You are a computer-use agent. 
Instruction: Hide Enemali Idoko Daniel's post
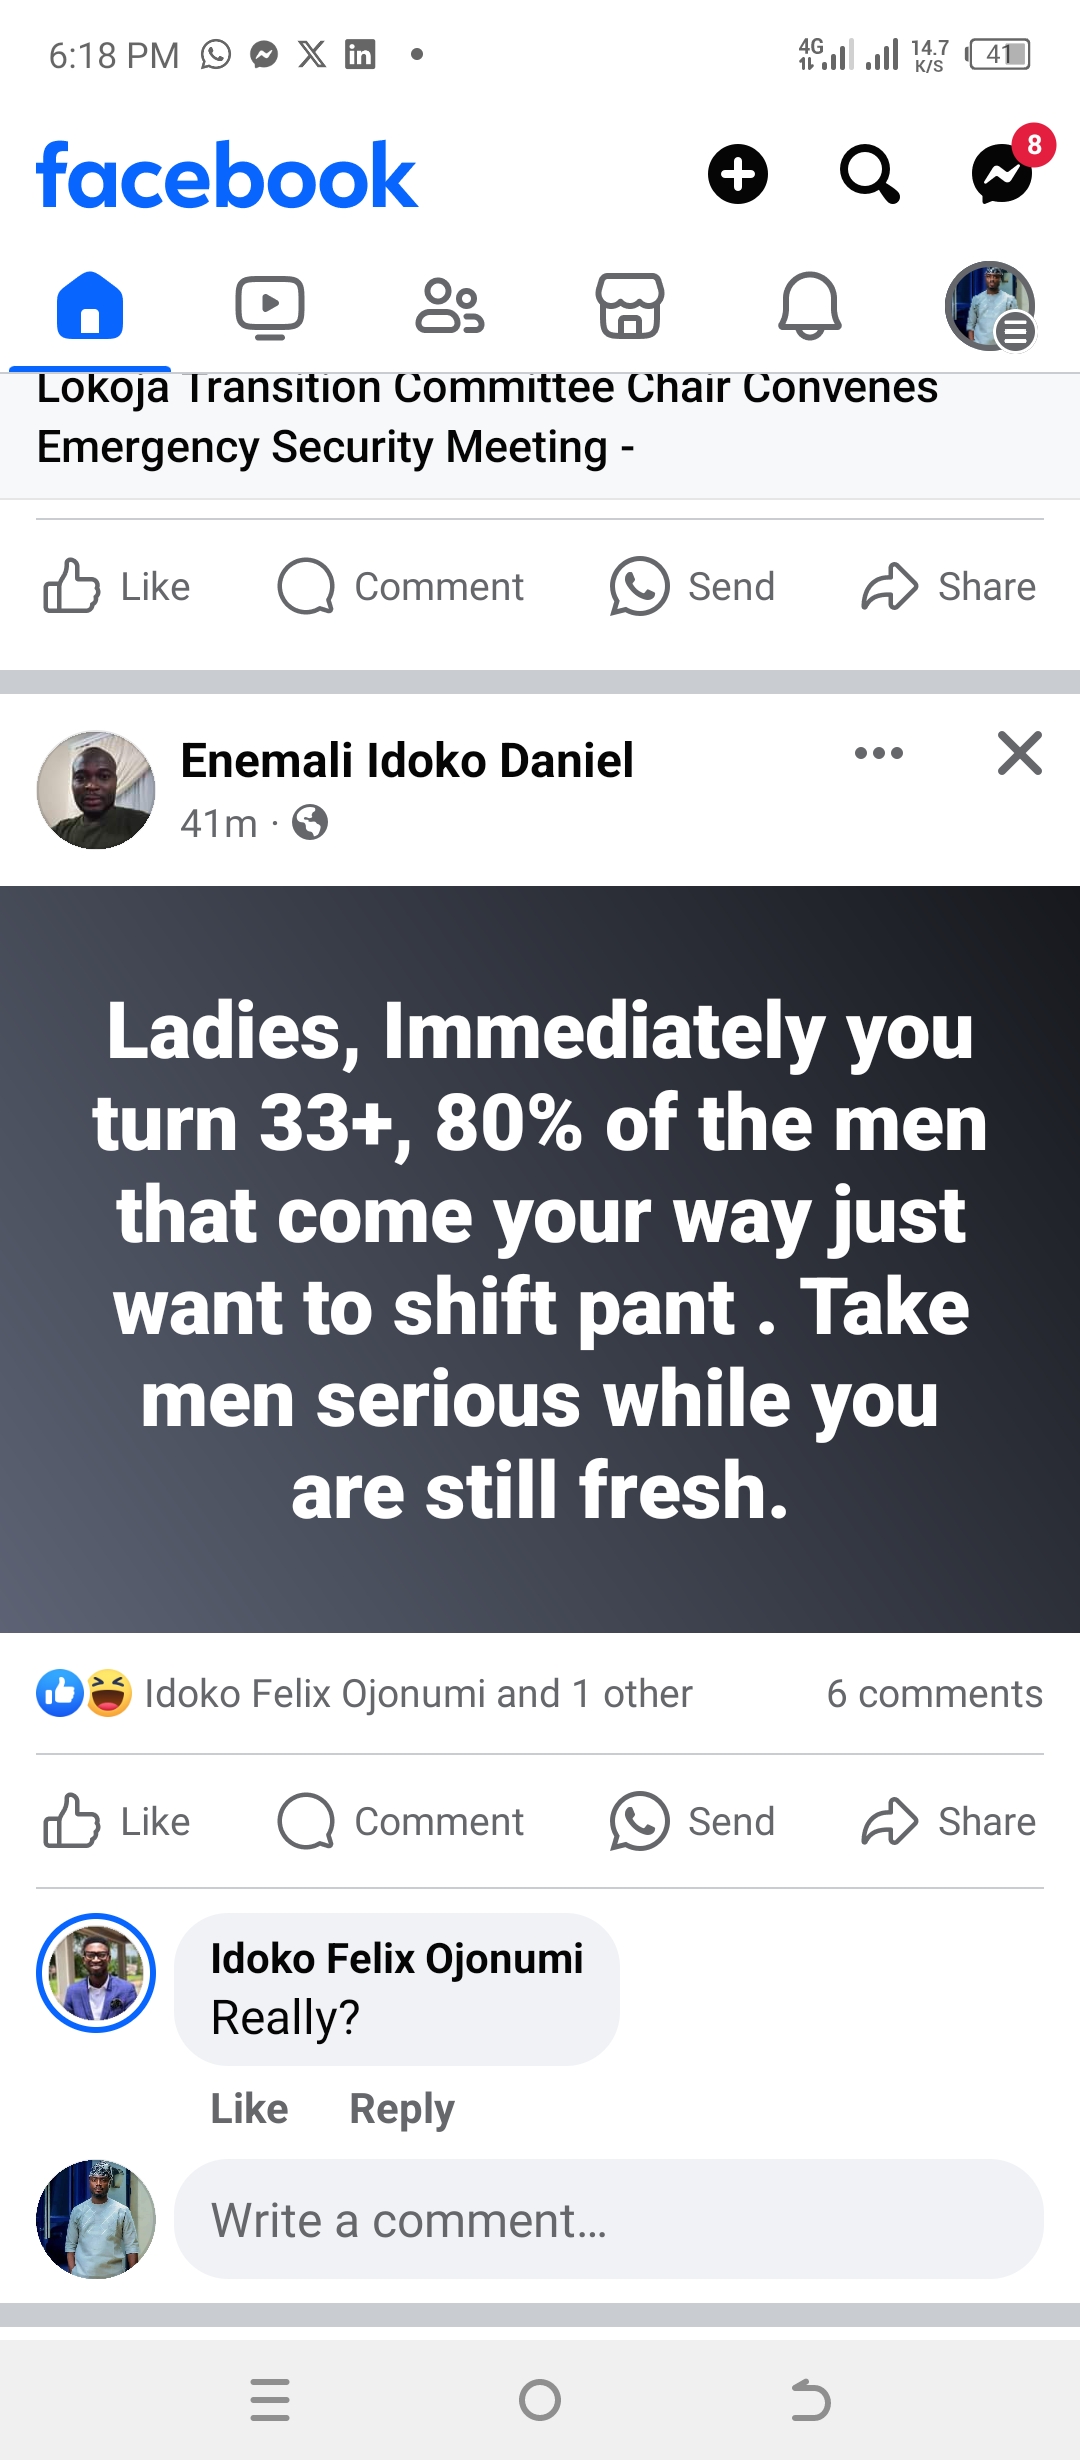pyautogui.click(x=1020, y=753)
